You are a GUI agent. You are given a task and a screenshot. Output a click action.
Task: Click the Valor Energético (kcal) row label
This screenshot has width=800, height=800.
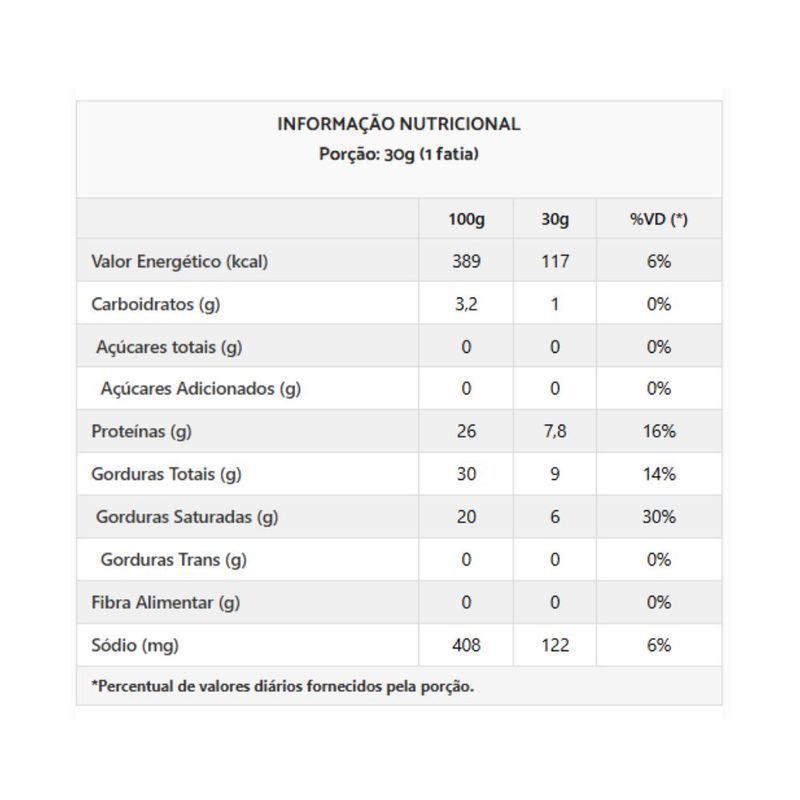pos(180,262)
